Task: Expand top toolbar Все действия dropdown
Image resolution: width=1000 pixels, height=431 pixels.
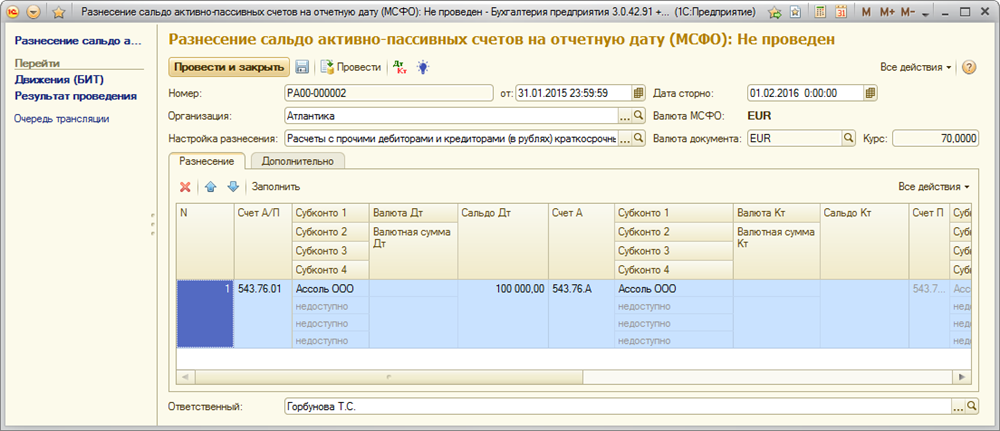Action: click(916, 67)
